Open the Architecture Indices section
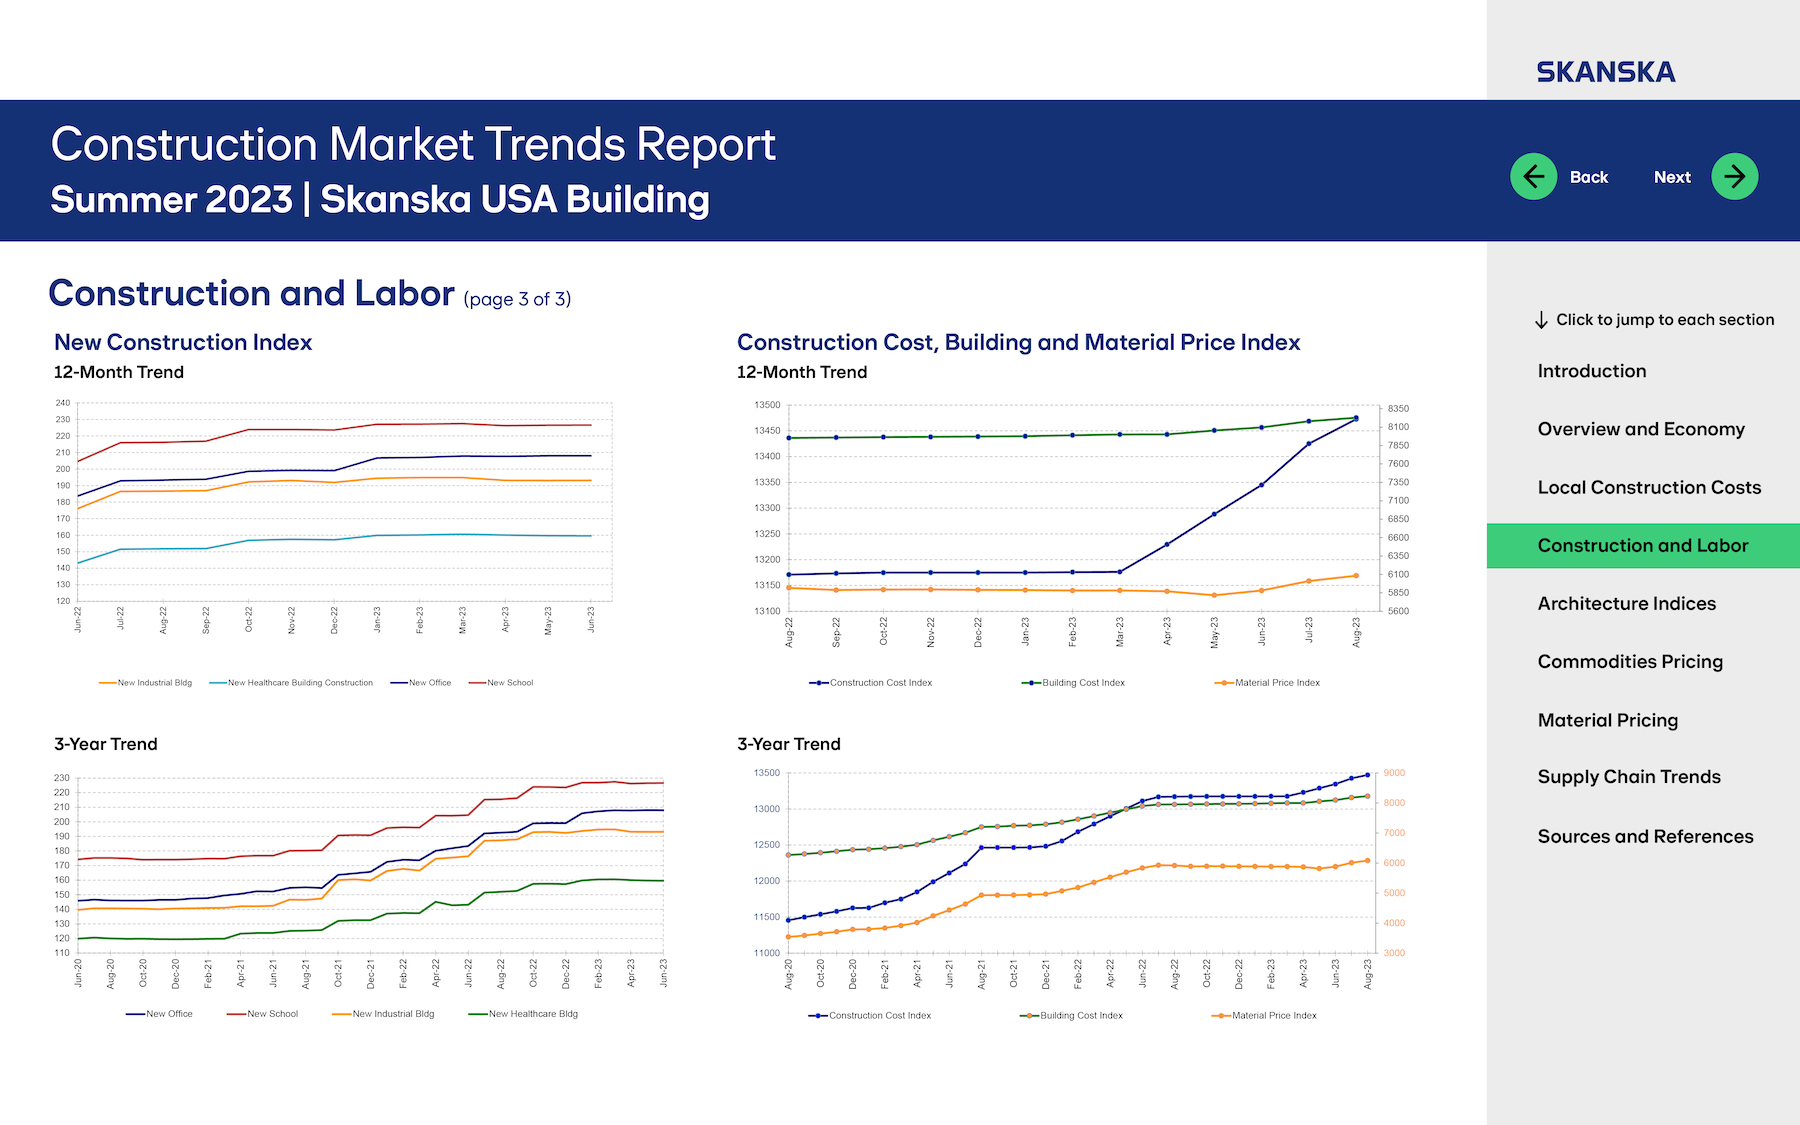Image resolution: width=1800 pixels, height=1125 pixels. point(1626,603)
